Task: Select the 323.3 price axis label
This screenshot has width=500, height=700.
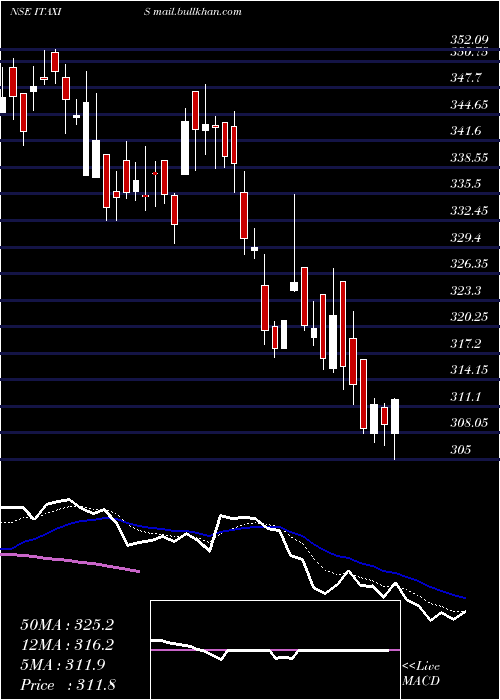Action: coord(466,291)
